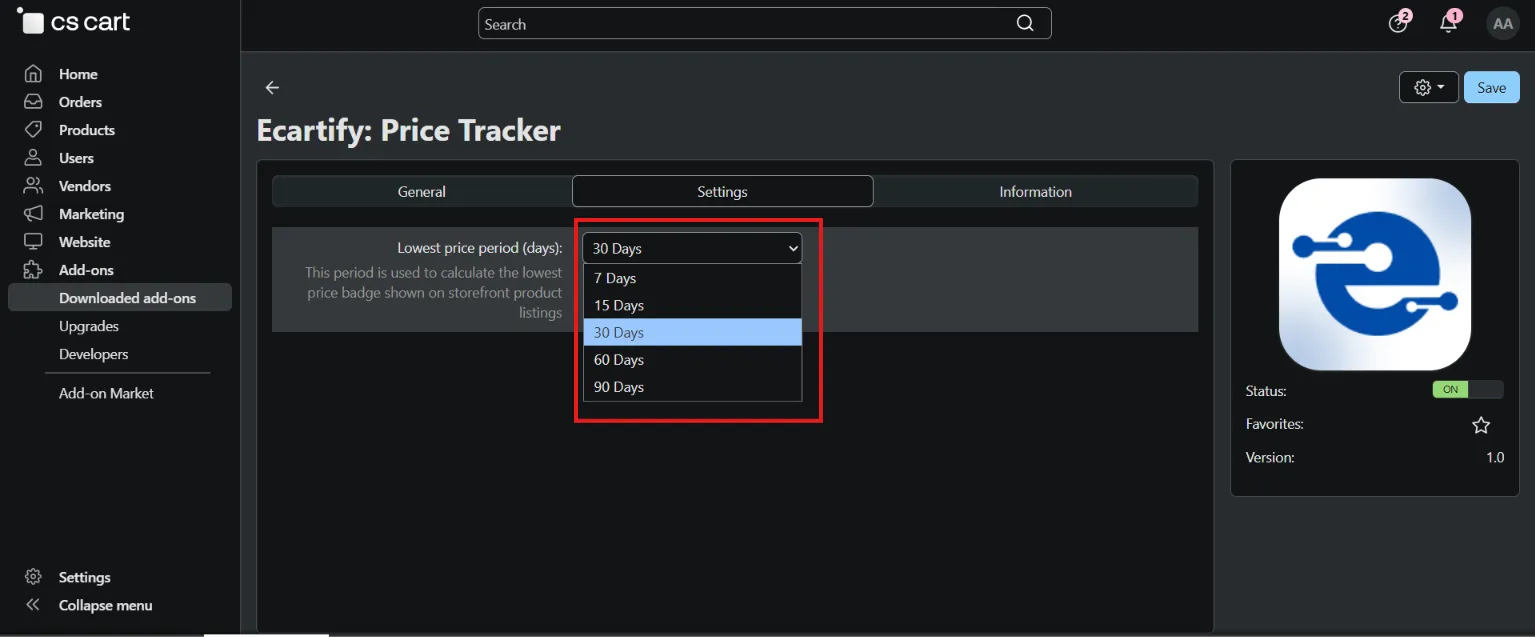Click the Version value 1.0
The height and width of the screenshot is (637, 1535).
pos(1494,457)
